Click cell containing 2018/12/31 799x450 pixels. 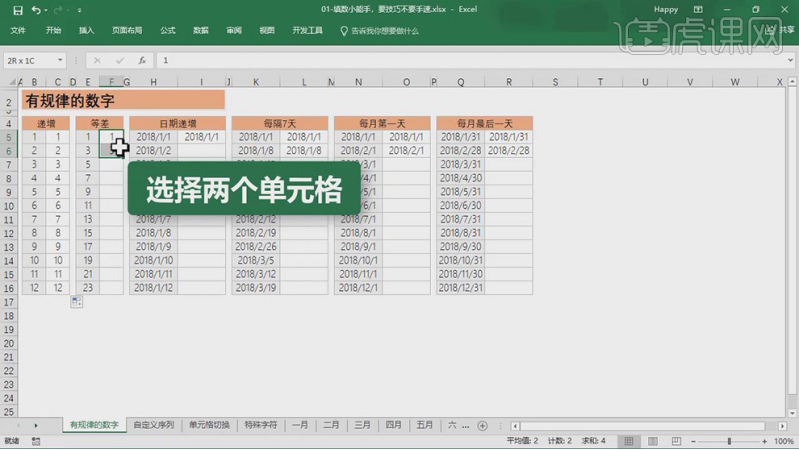pos(461,288)
